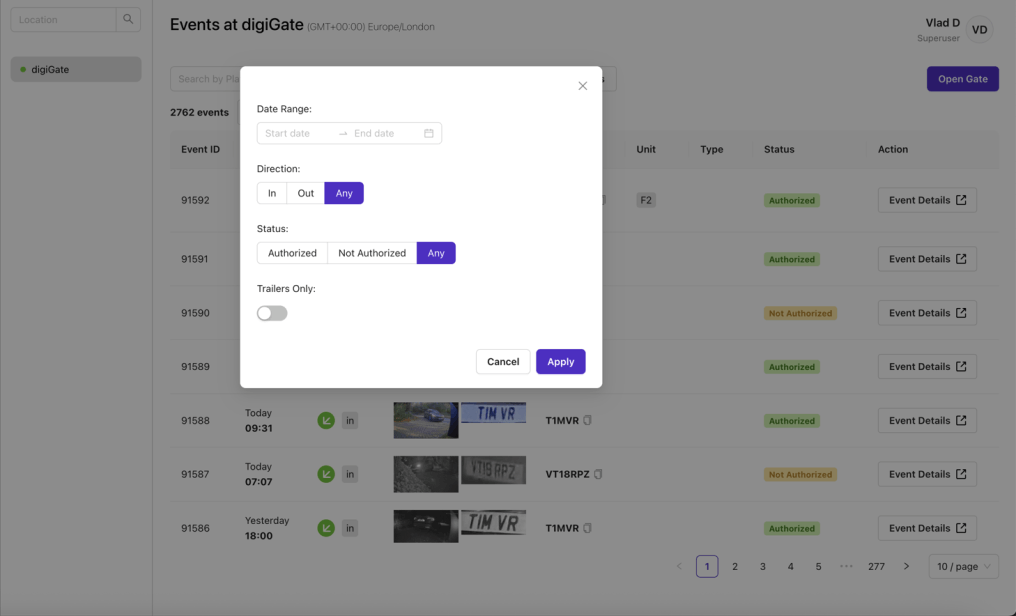Select 'In' direction option

(272, 193)
